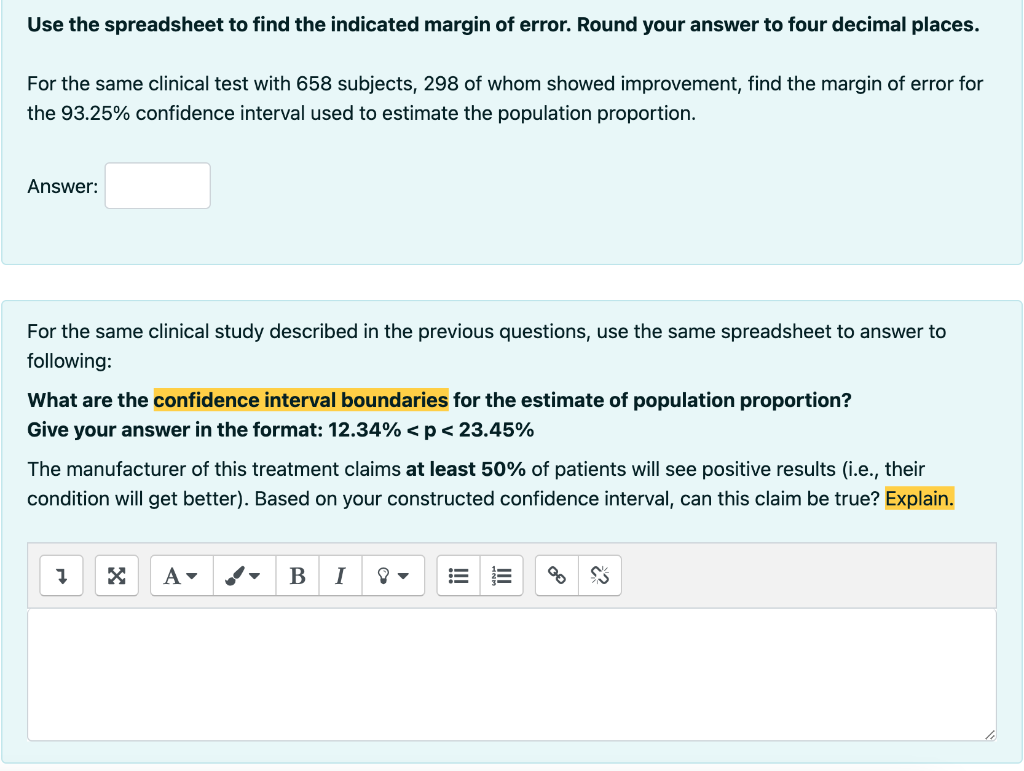Select the question heading about margin of error
The image size is (1024, 771).
[x=500, y=24]
